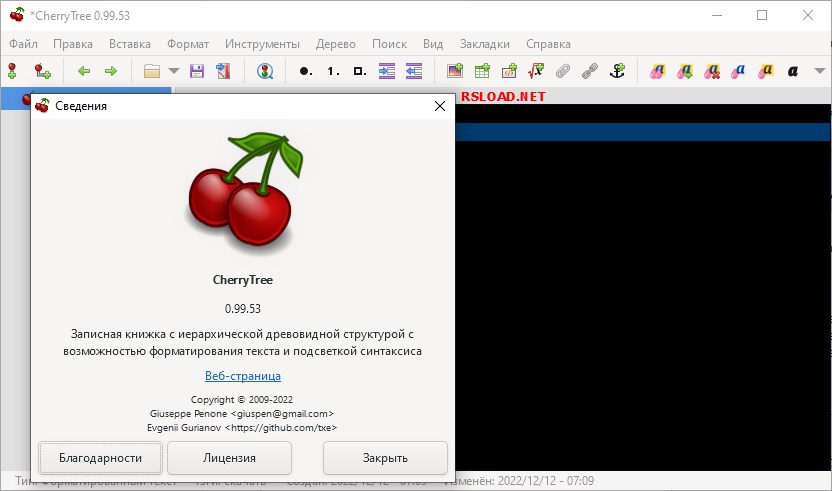Insert an anchor from the toolbar
This screenshot has width=832, height=491.
(x=617, y=71)
